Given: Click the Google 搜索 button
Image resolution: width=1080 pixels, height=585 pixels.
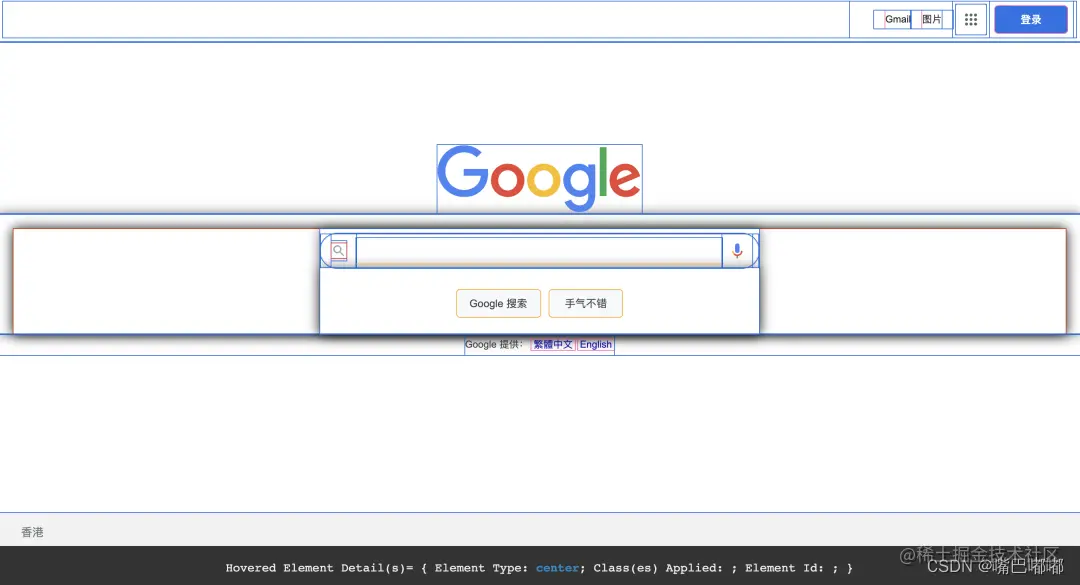Looking at the screenshot, I should pos(498,303).
